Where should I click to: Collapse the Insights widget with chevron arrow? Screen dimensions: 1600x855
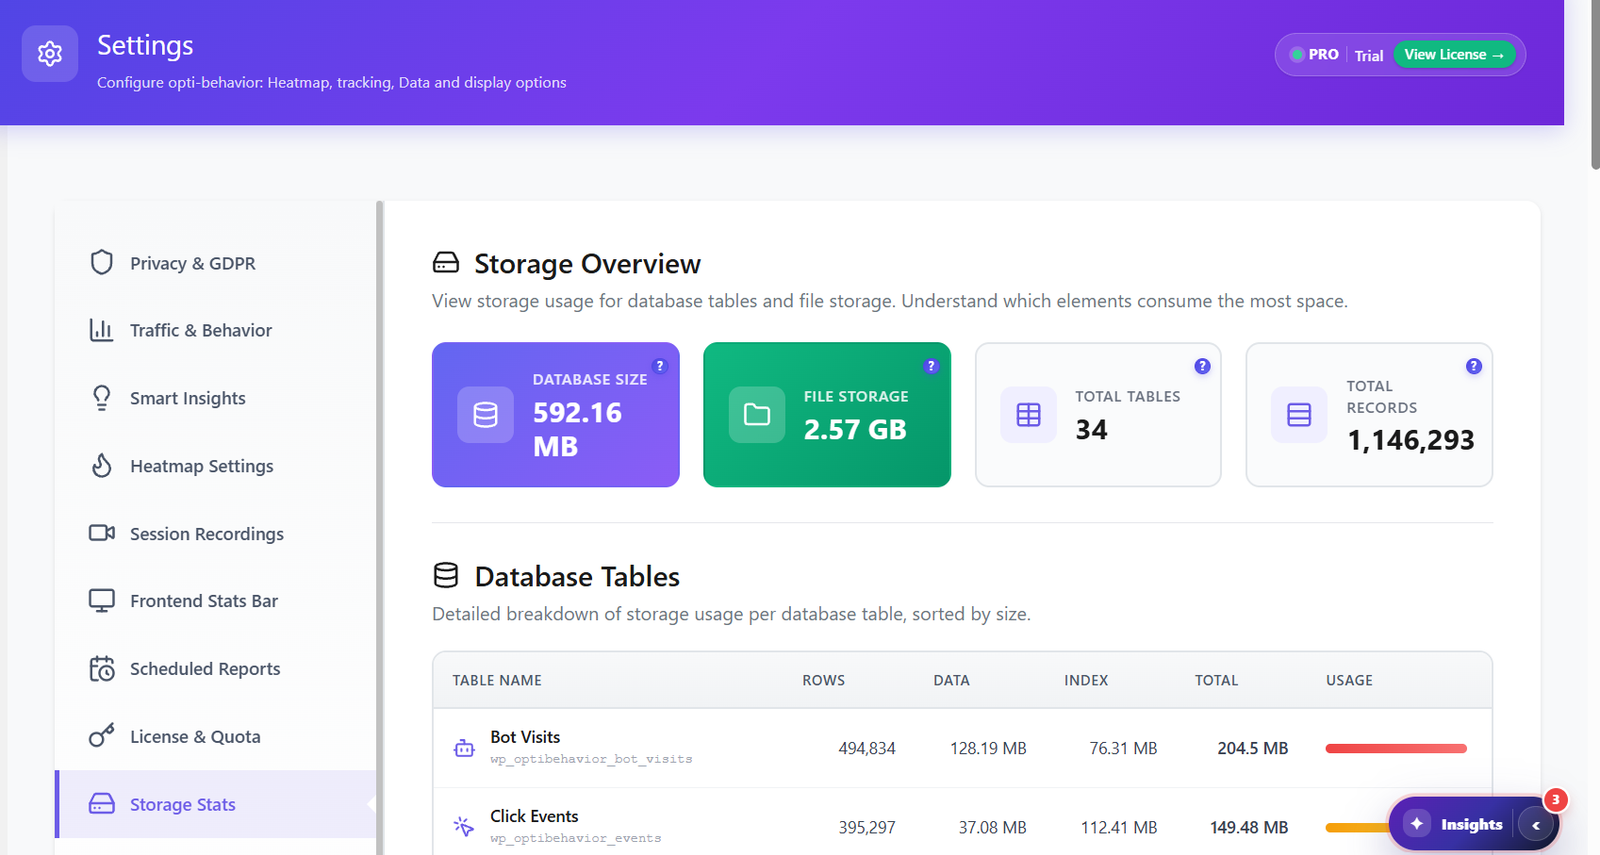(1536, 825)
